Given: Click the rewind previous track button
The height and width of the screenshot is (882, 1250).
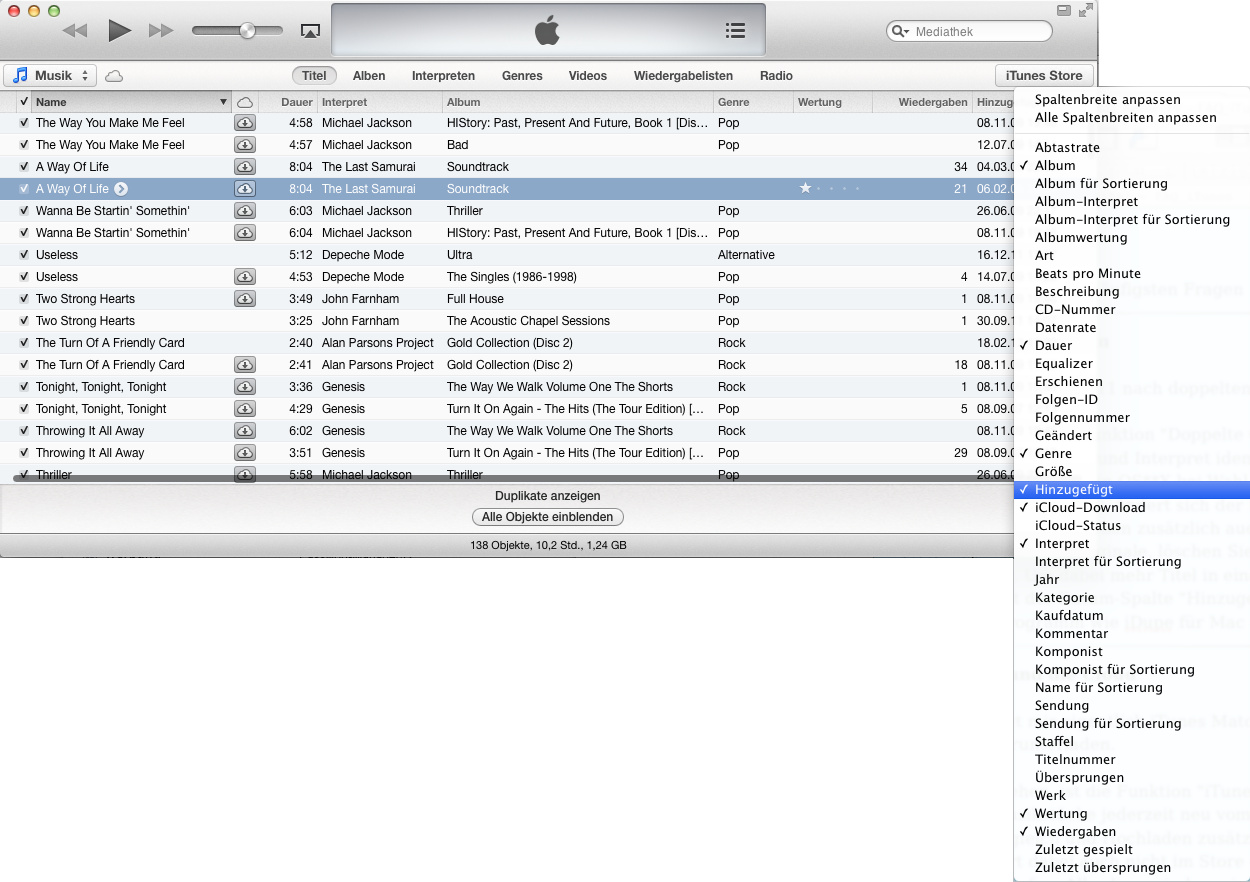Looking at the screenshot, I should [x=75, y=31].
